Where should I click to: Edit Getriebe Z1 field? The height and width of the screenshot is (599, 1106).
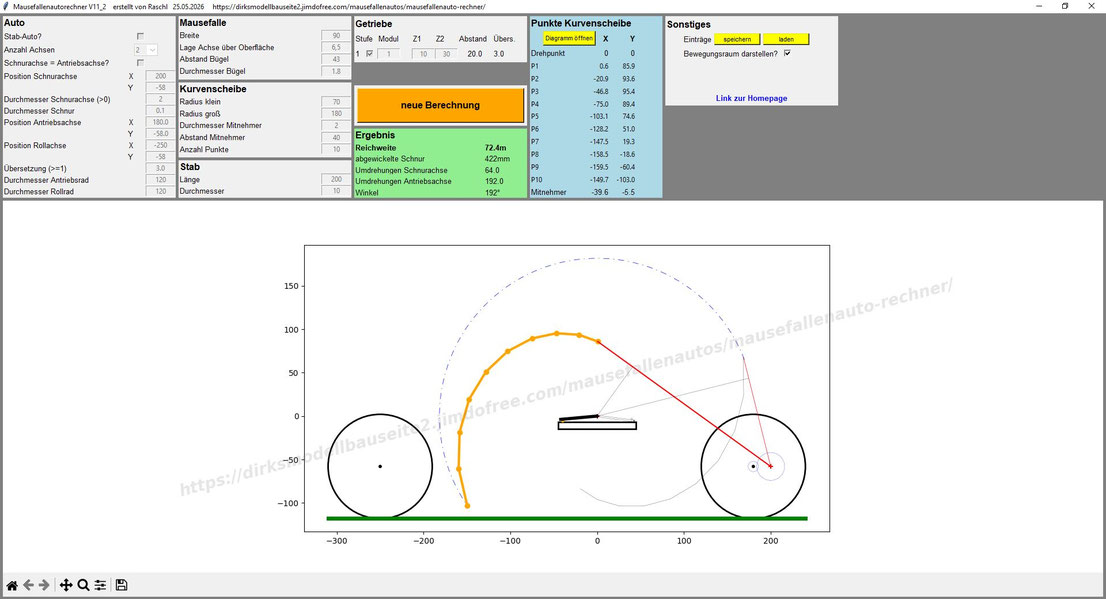tap(423, 54)
